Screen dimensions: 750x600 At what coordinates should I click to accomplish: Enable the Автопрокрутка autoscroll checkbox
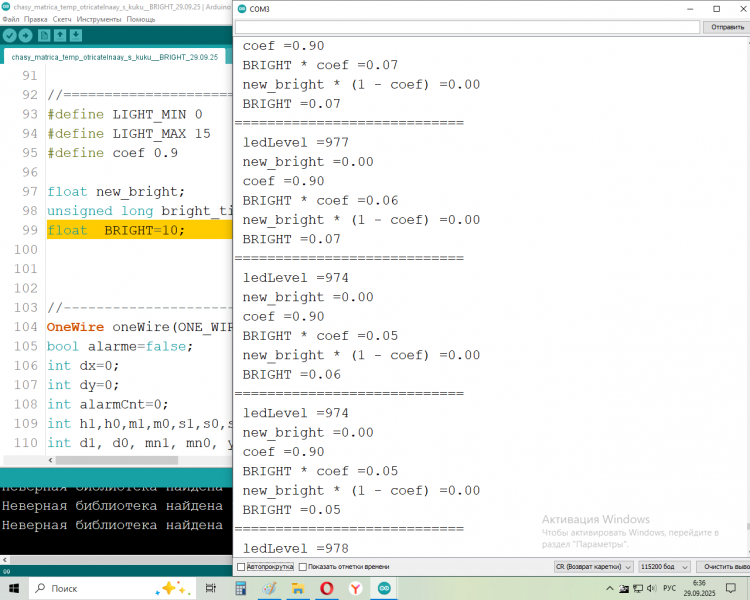click(x=241, y=567)
